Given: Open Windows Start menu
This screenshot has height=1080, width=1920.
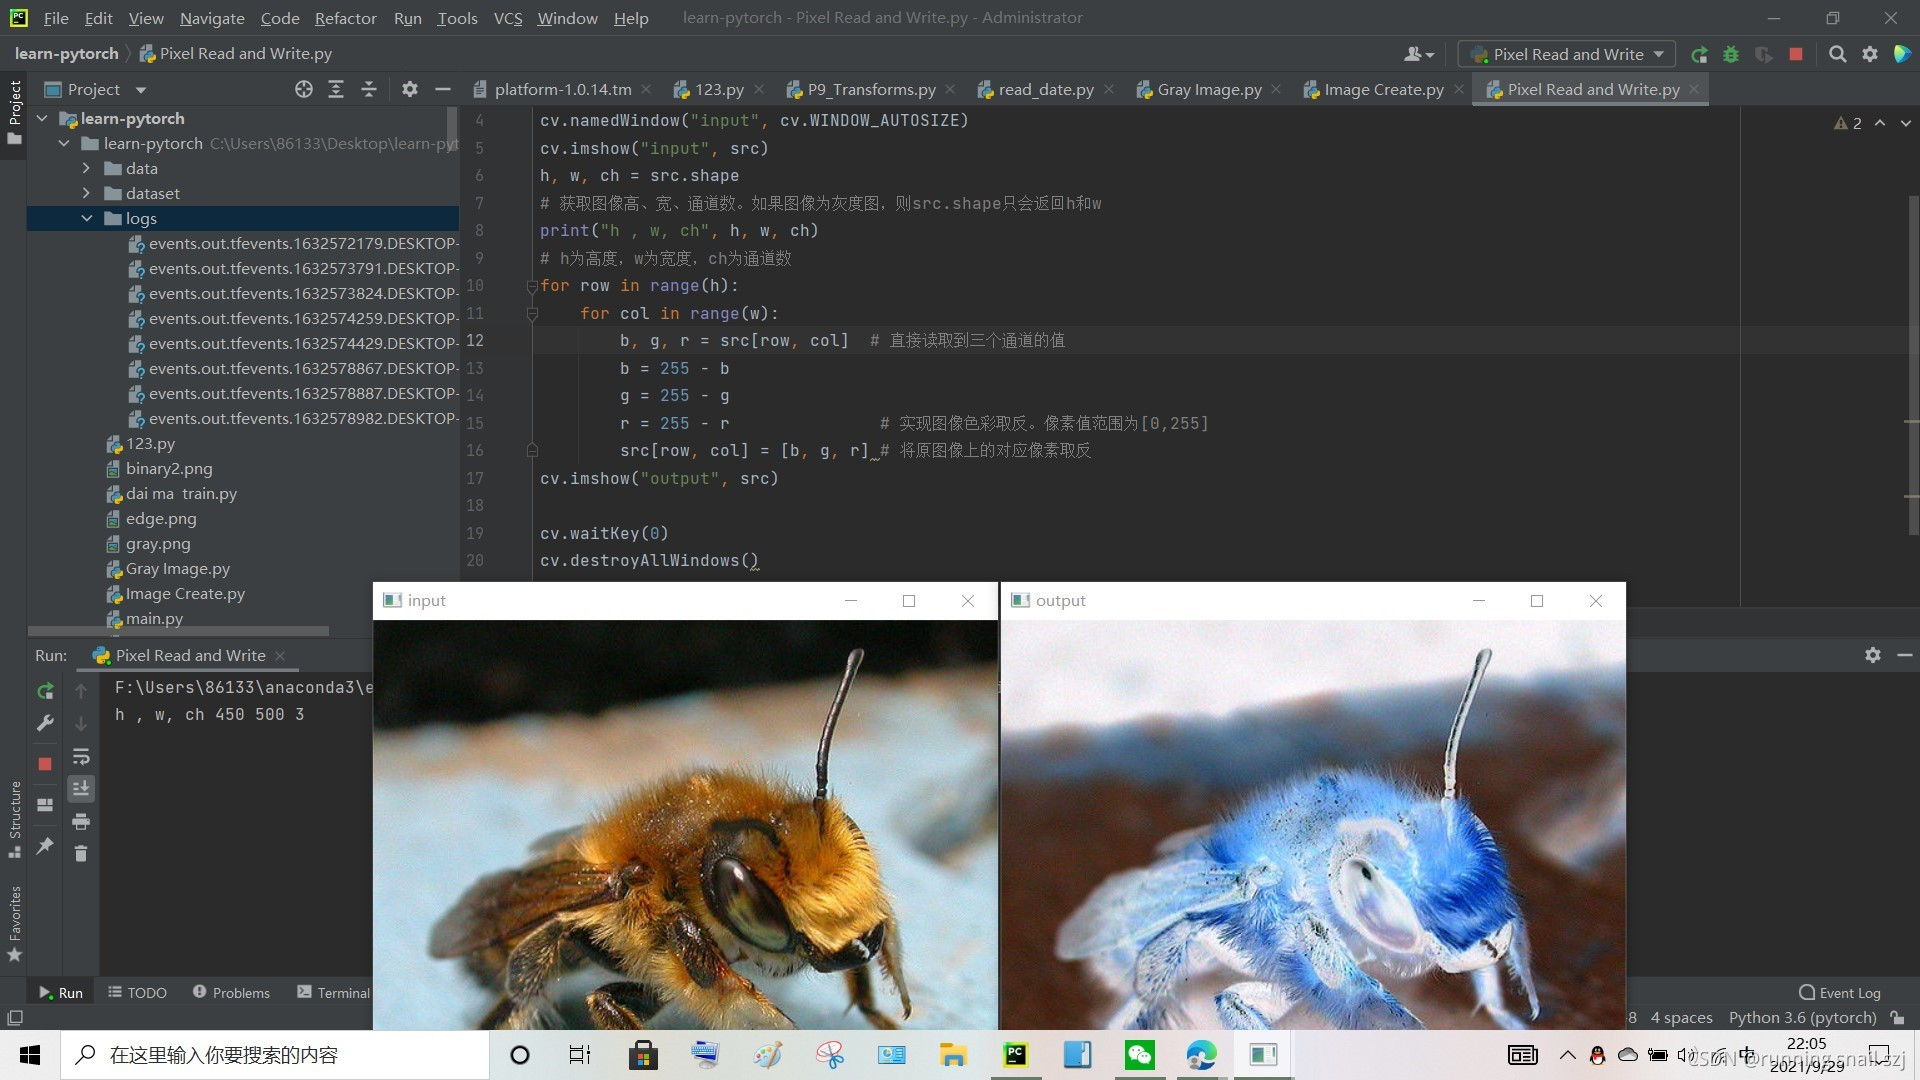Looking at the screenshot, I should [x=30, y=1055].
